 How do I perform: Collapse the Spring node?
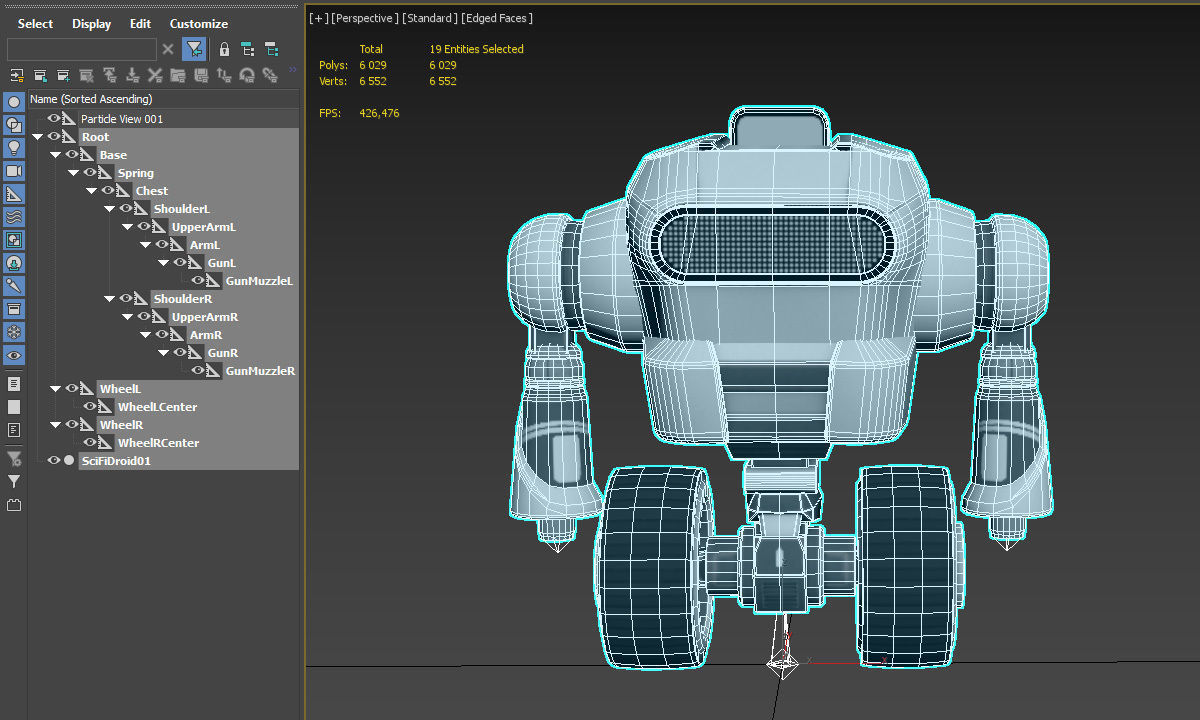click(x=74, y=173)
